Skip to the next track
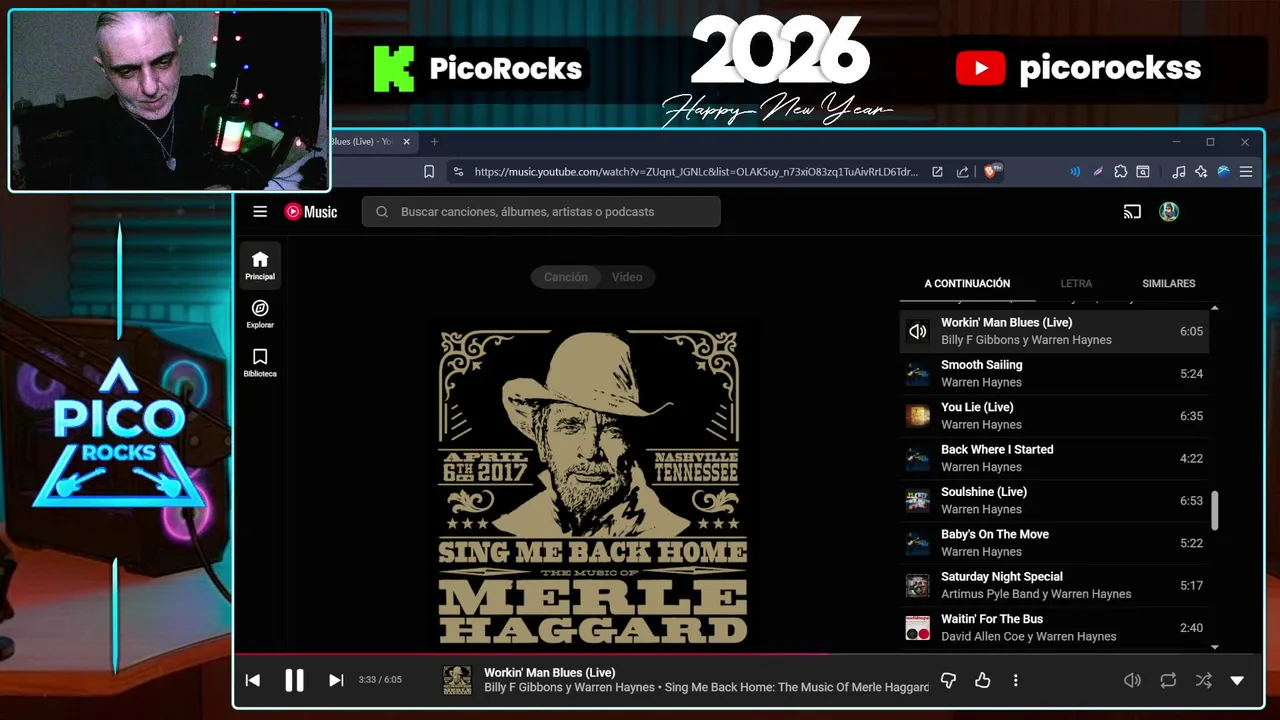Viewport: 1280px width, 720px height. pyautogui.click(x=336, y=680)
